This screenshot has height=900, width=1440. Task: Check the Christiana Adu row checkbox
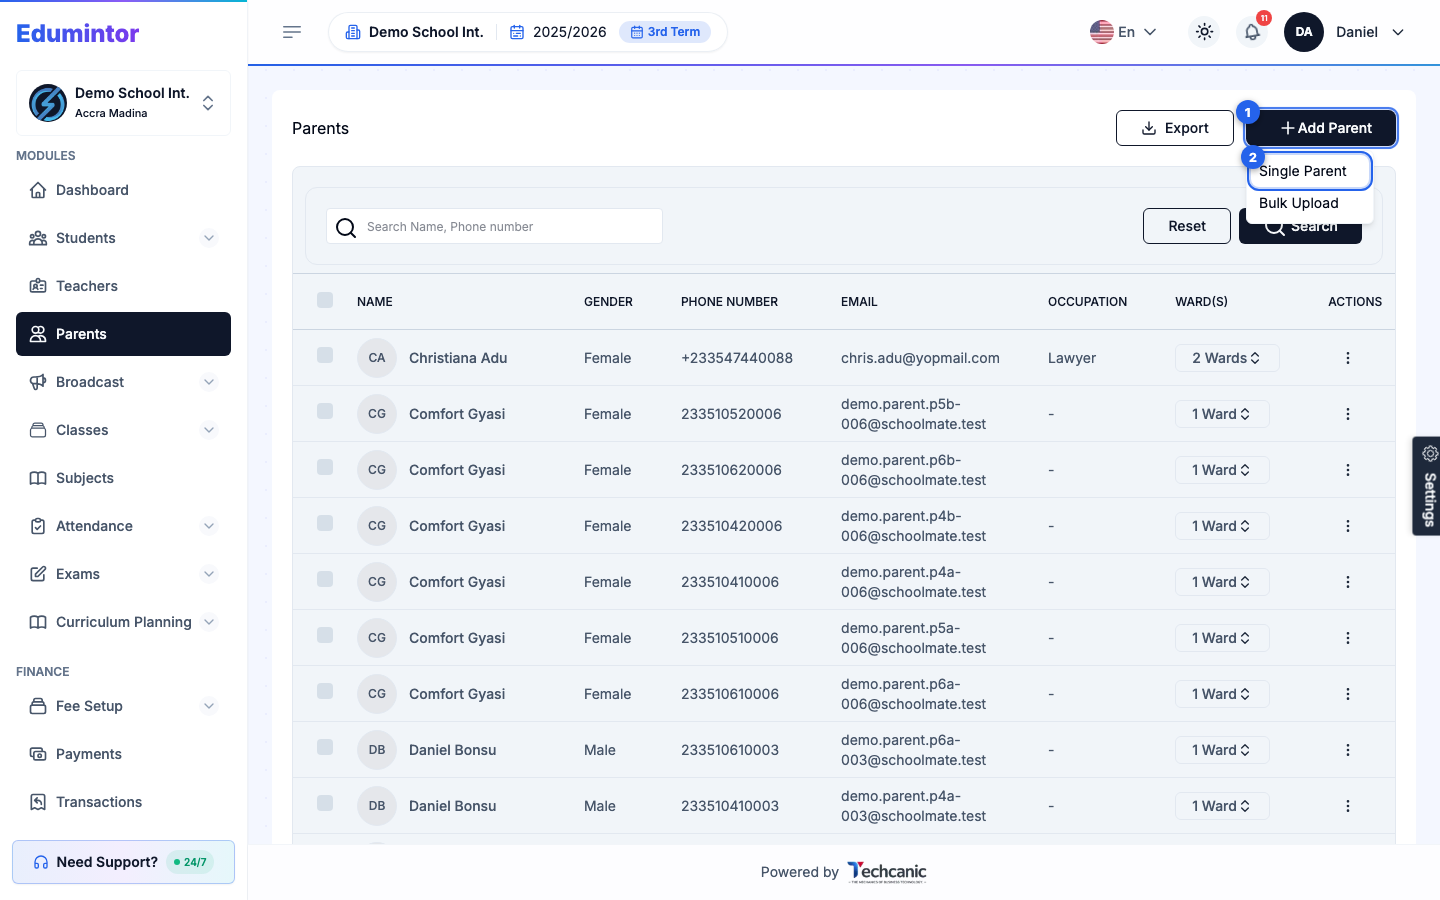click(x=325, y=355)
